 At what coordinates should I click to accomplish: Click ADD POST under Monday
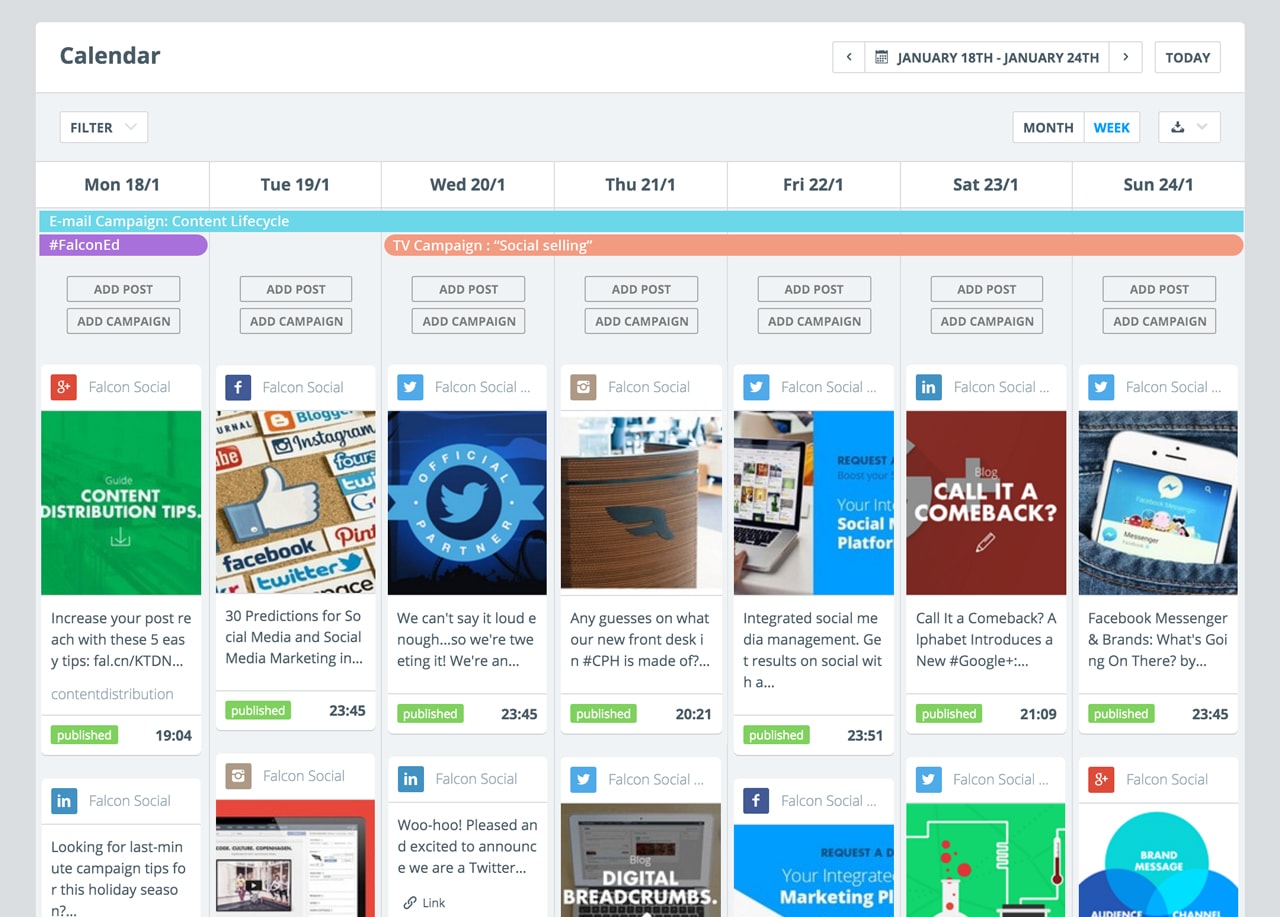[x=123, y=289]
